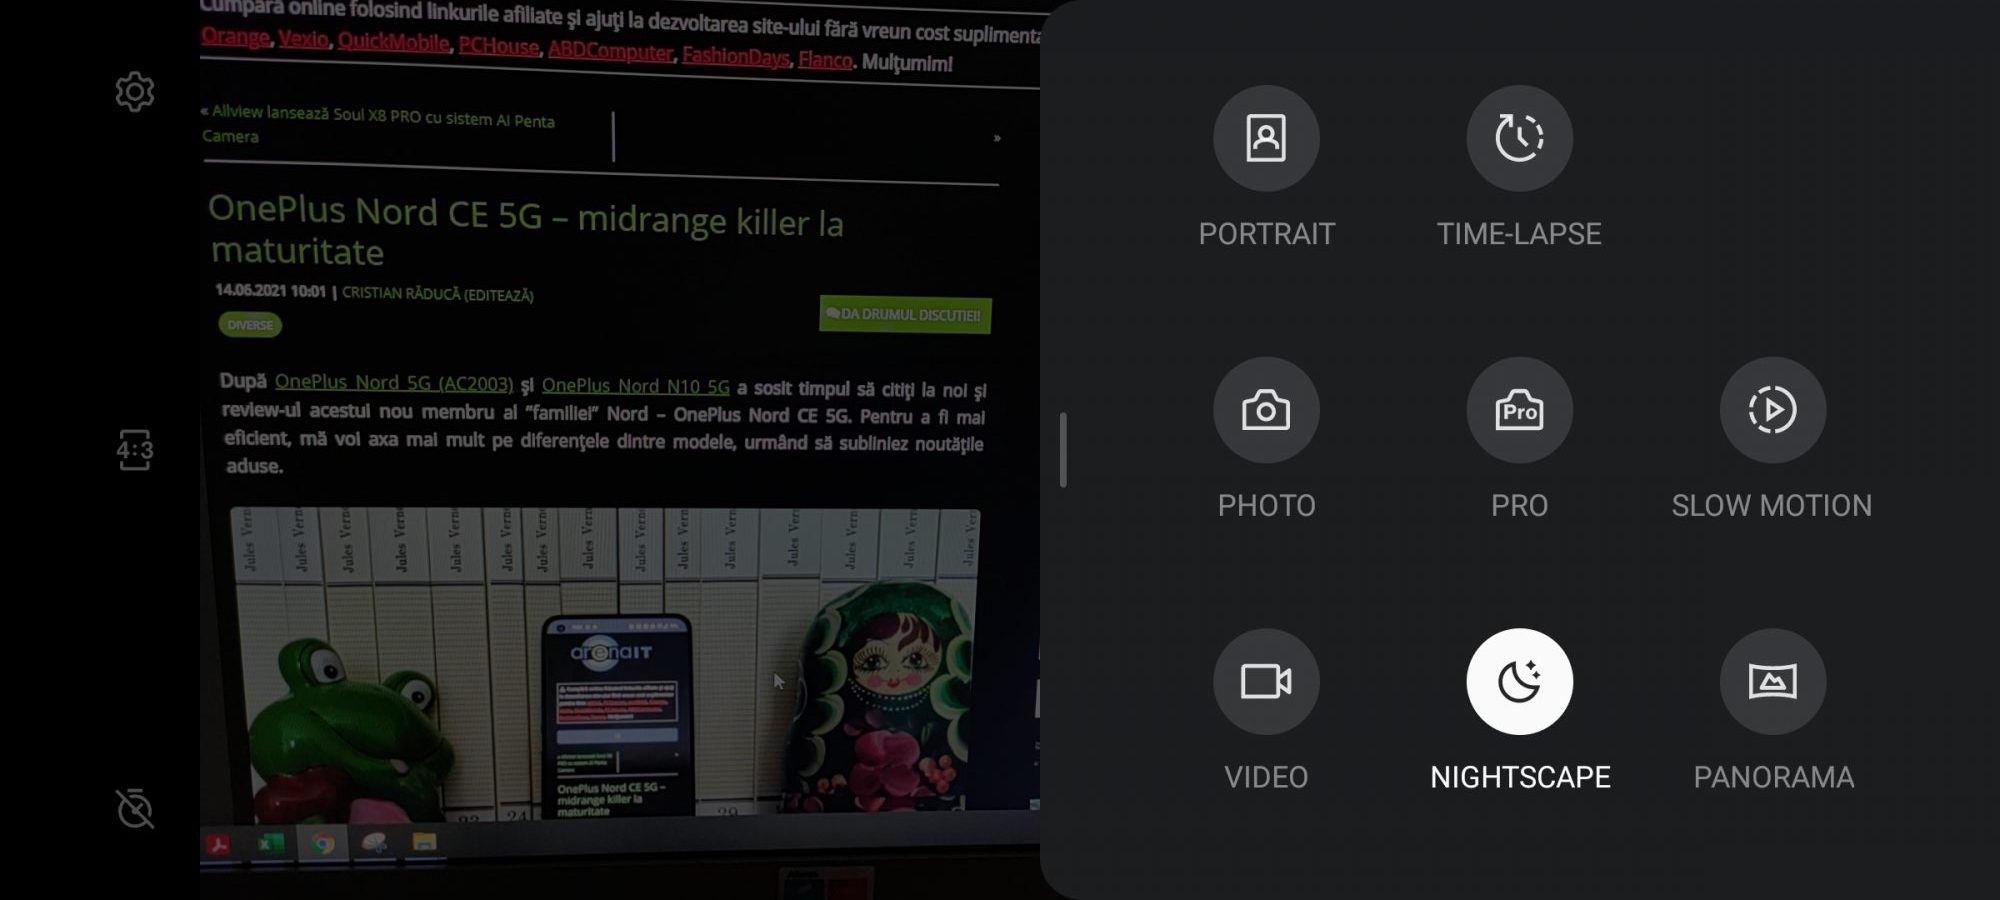This screenshot has height=900, width=2000.
Task: Tap the TIME-LAPSE text label
Action: point(1519,234)
